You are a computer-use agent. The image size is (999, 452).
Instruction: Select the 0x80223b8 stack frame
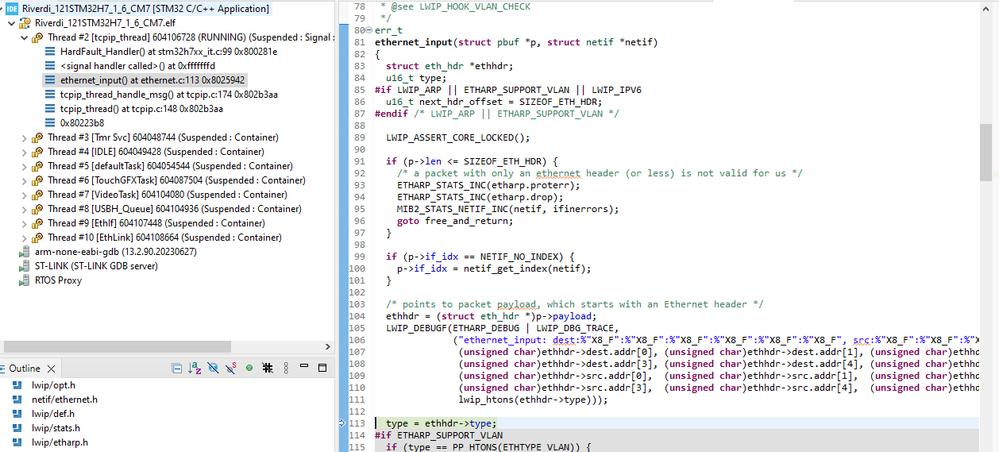pos(82,123)
